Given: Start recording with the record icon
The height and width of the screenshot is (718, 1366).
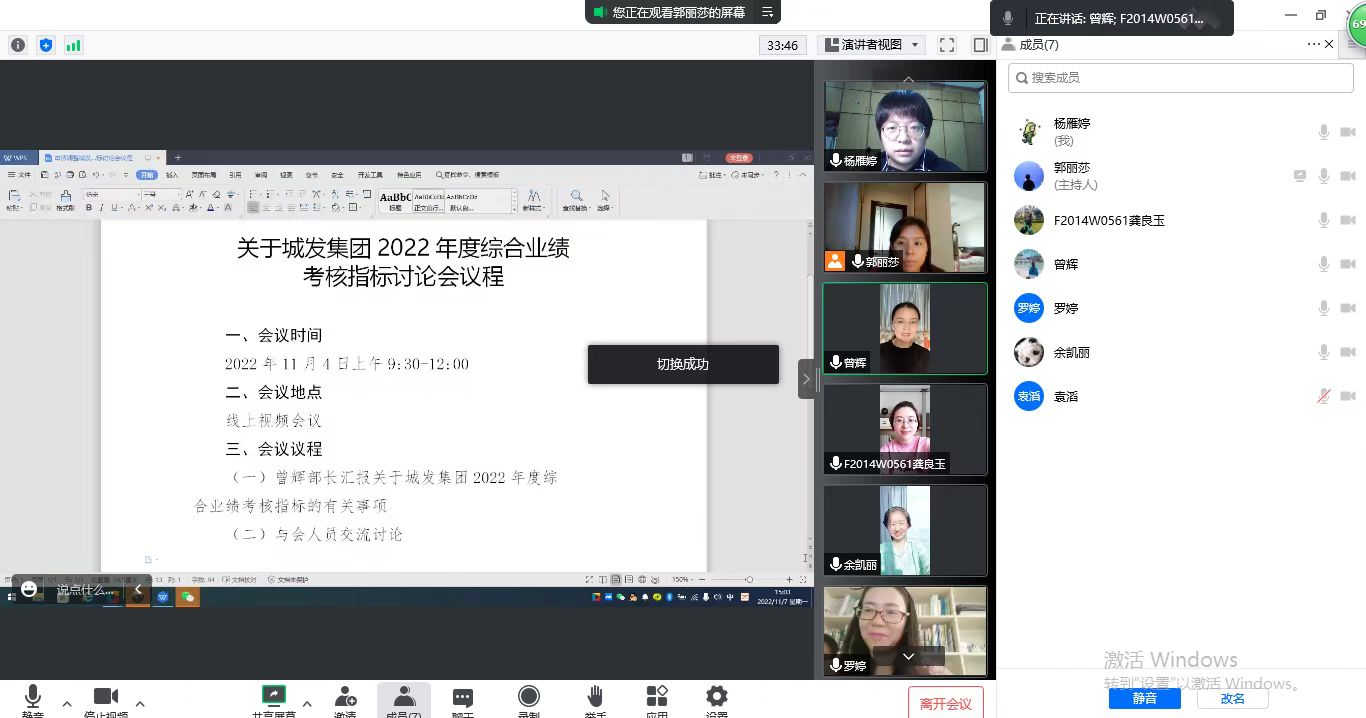Looking at the screenshot, I should pos(529,697).
